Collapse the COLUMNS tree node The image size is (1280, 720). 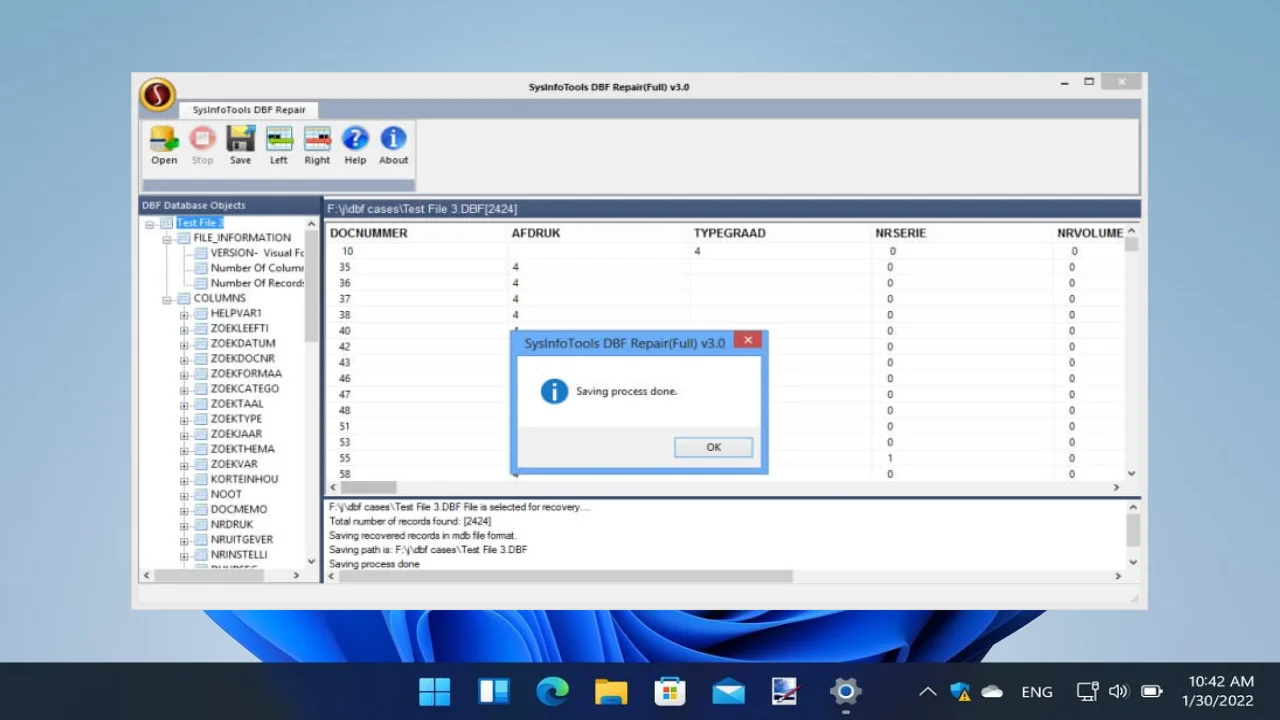167,299
